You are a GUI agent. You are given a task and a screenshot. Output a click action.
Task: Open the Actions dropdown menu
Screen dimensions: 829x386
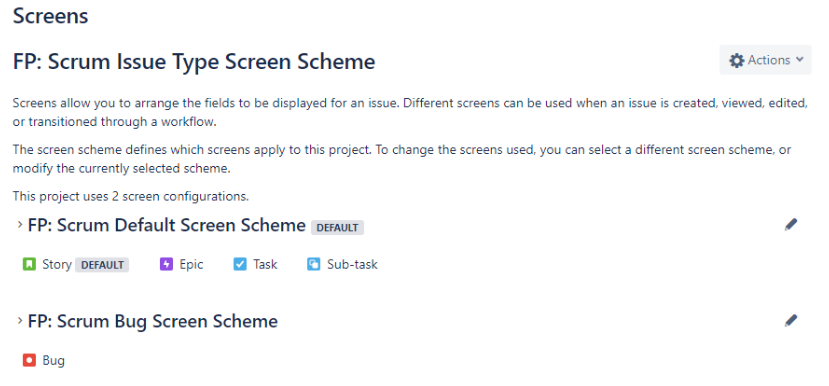point(765,60)
